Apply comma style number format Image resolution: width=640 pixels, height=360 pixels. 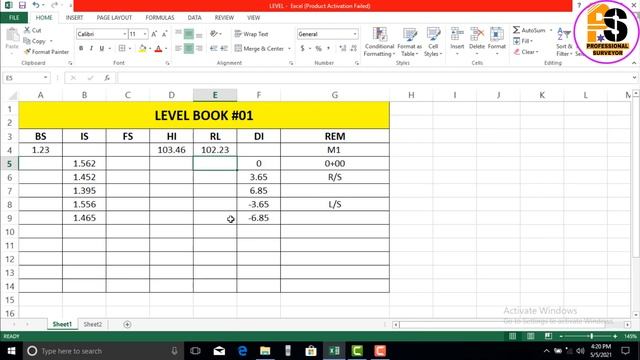pyautogui.click(x=329, y=48)
